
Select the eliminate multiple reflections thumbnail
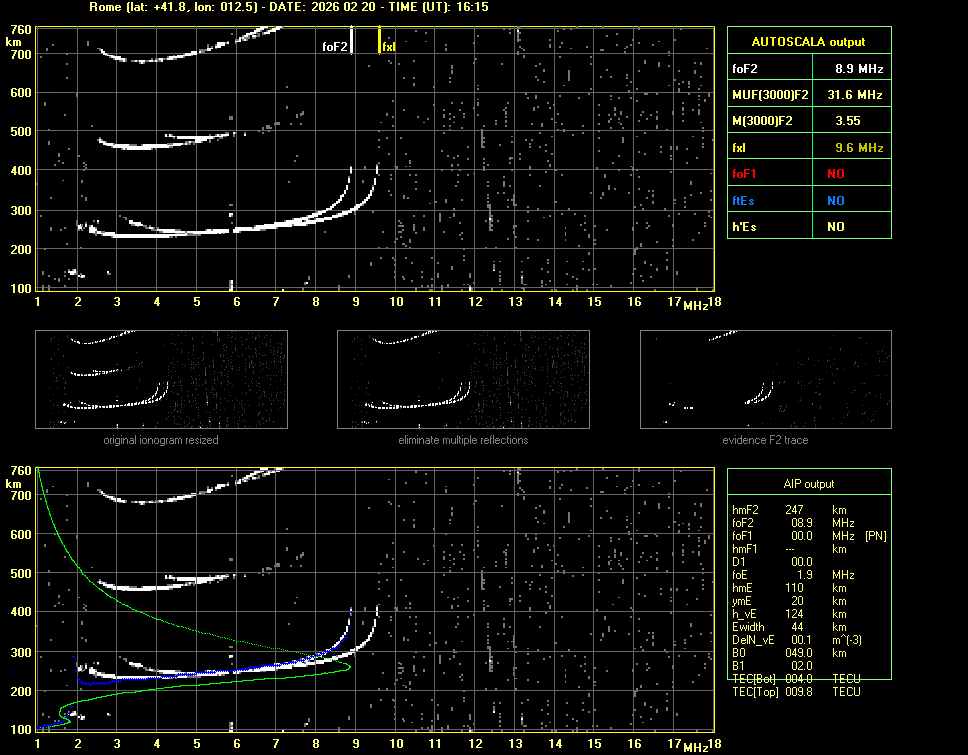pos(463,379)
